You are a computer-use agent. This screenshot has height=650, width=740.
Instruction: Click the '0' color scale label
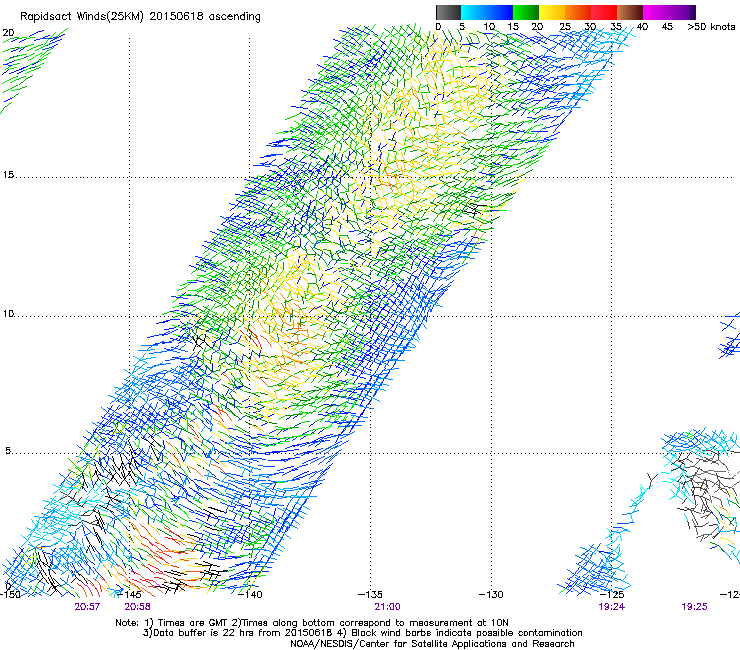[438, 27]
